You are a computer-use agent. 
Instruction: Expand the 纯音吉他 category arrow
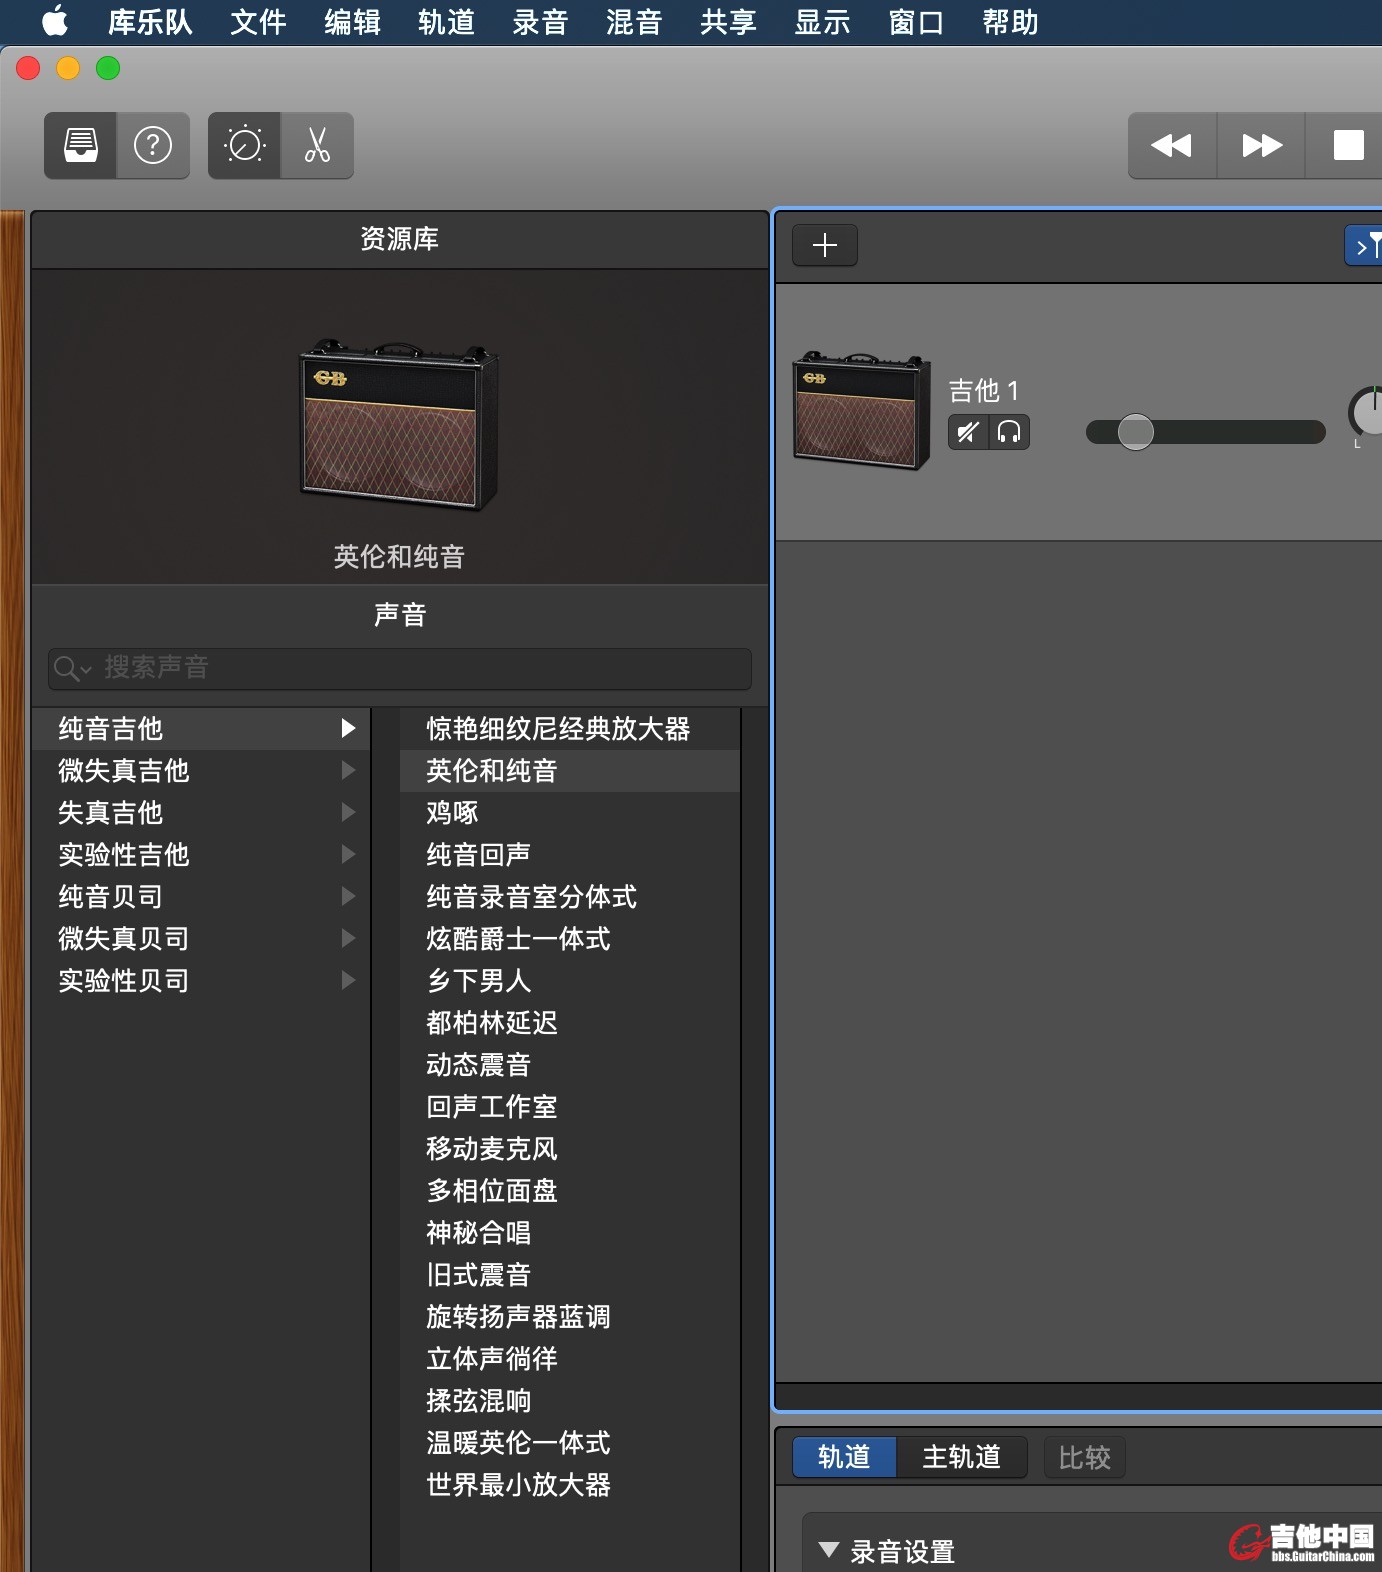(348, 728)
